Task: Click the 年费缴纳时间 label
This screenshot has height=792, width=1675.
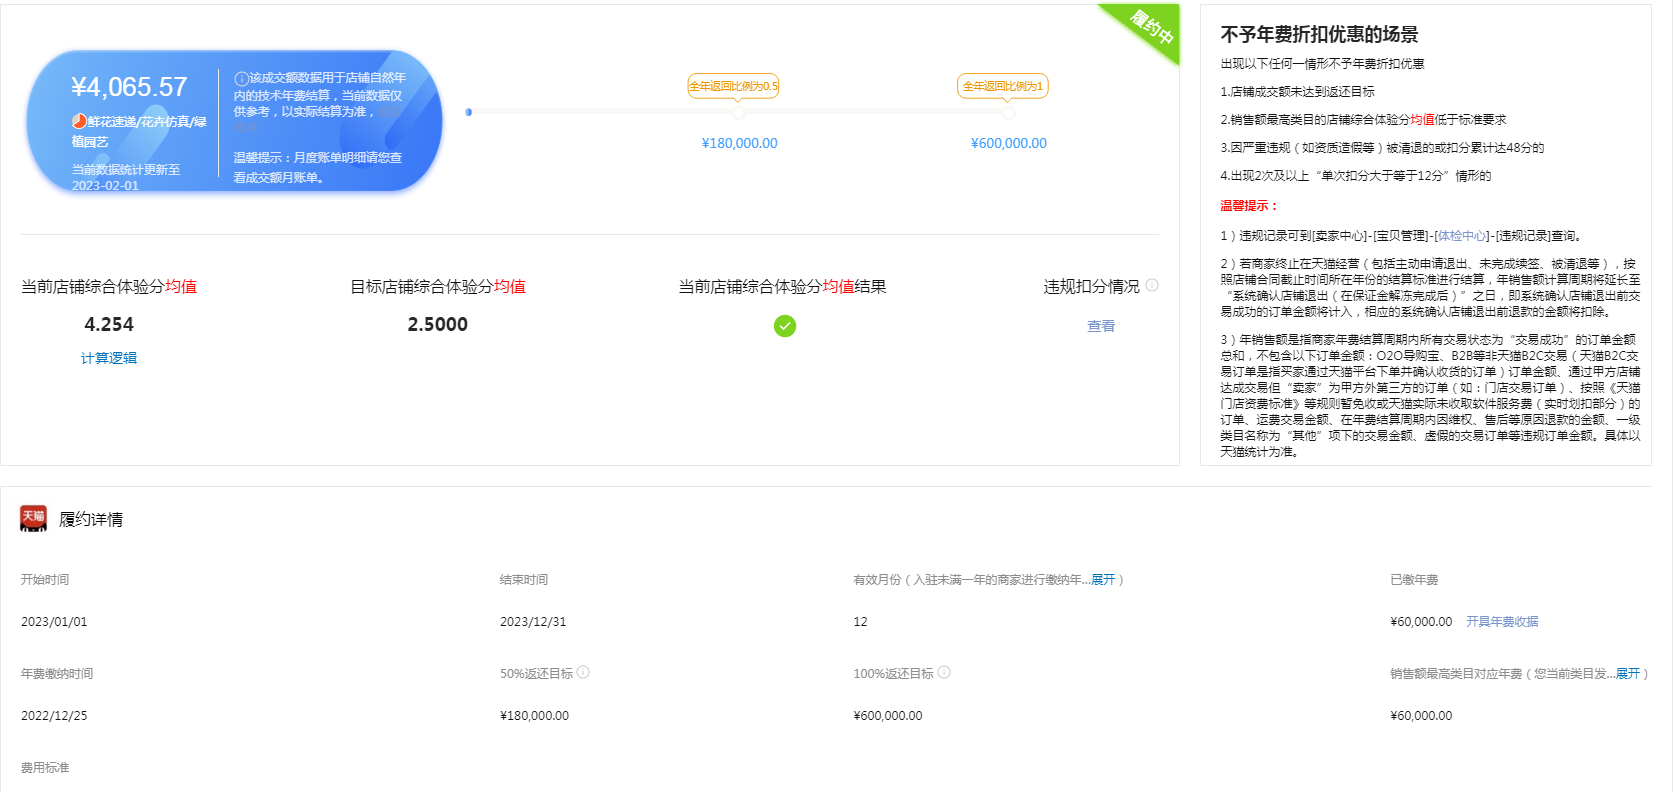Action: tap(57, 674)
